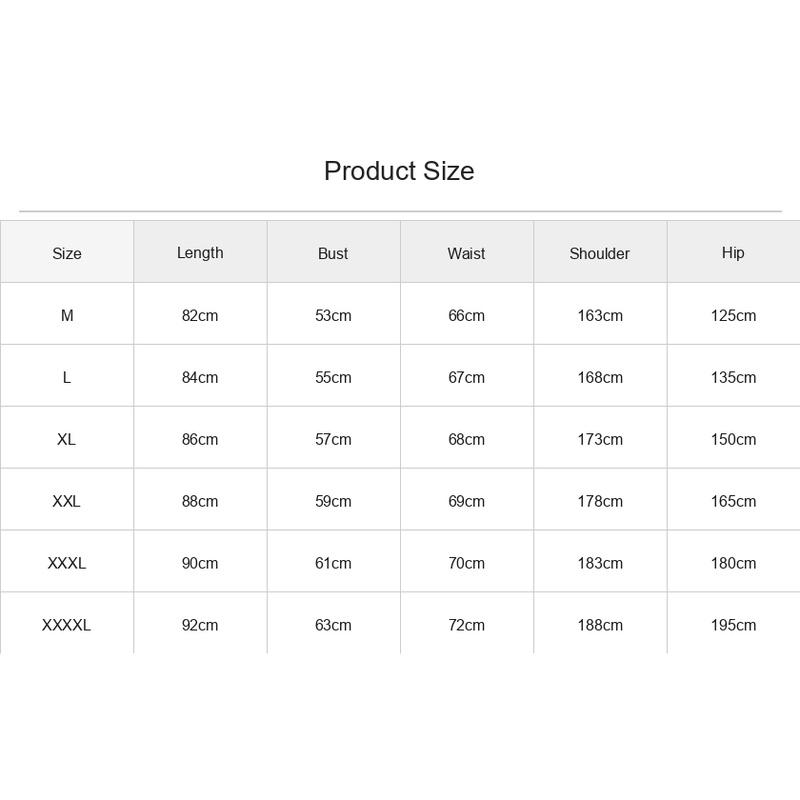Viewport: 800px width, 800px height.
Task: Click the 82cm length cell
Action: 200,315
